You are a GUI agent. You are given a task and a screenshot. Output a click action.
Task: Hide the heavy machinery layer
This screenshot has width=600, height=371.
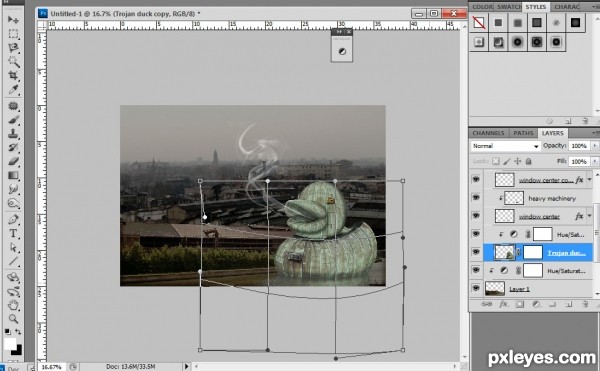(476, 198)
